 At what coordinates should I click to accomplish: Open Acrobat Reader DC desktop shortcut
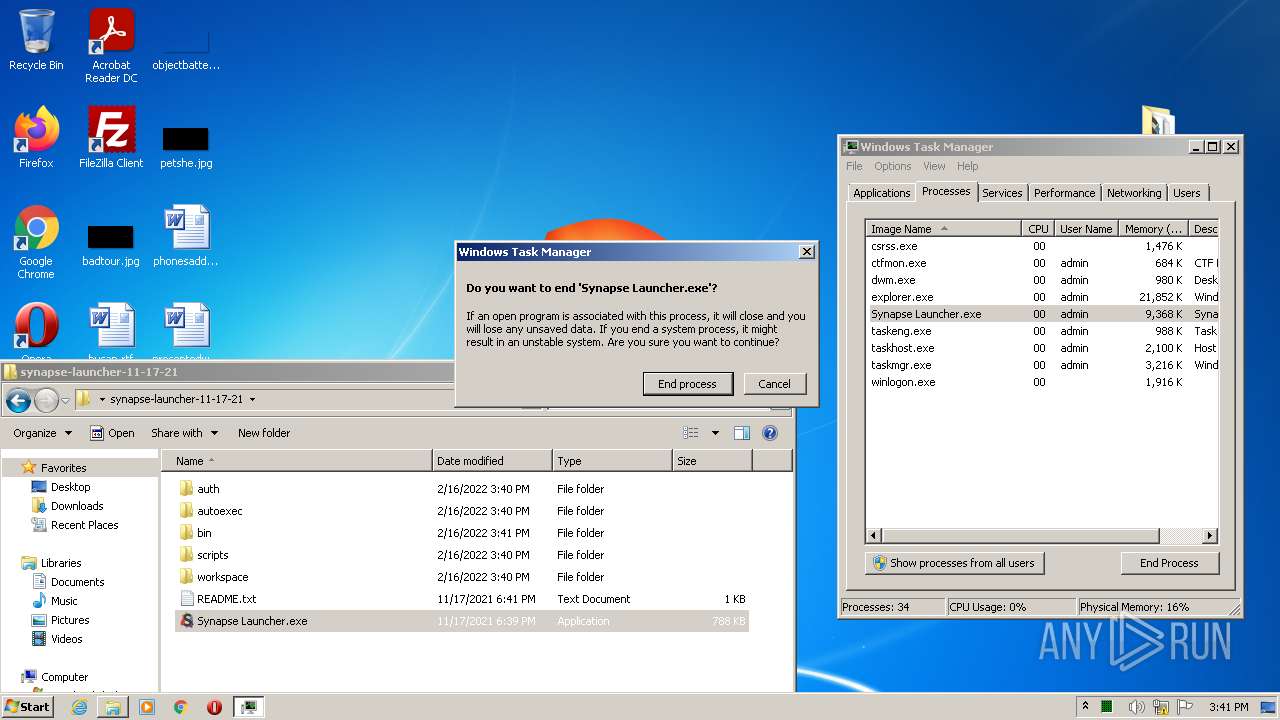111,46
